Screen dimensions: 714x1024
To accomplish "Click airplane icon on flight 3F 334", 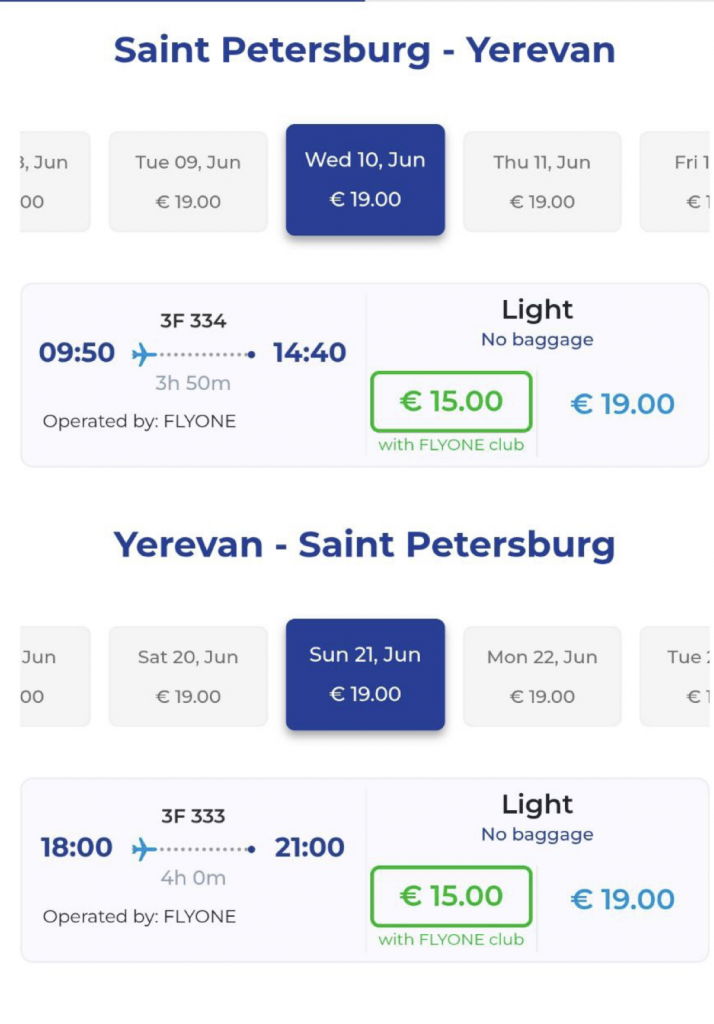I will 145,354.
